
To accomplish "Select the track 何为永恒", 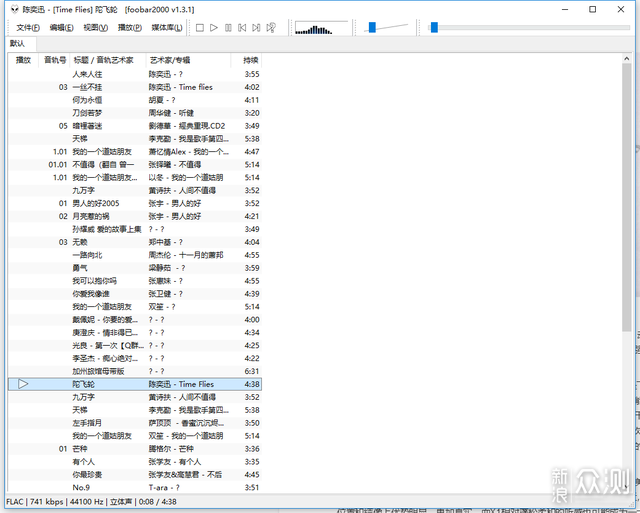I will 135,100.
